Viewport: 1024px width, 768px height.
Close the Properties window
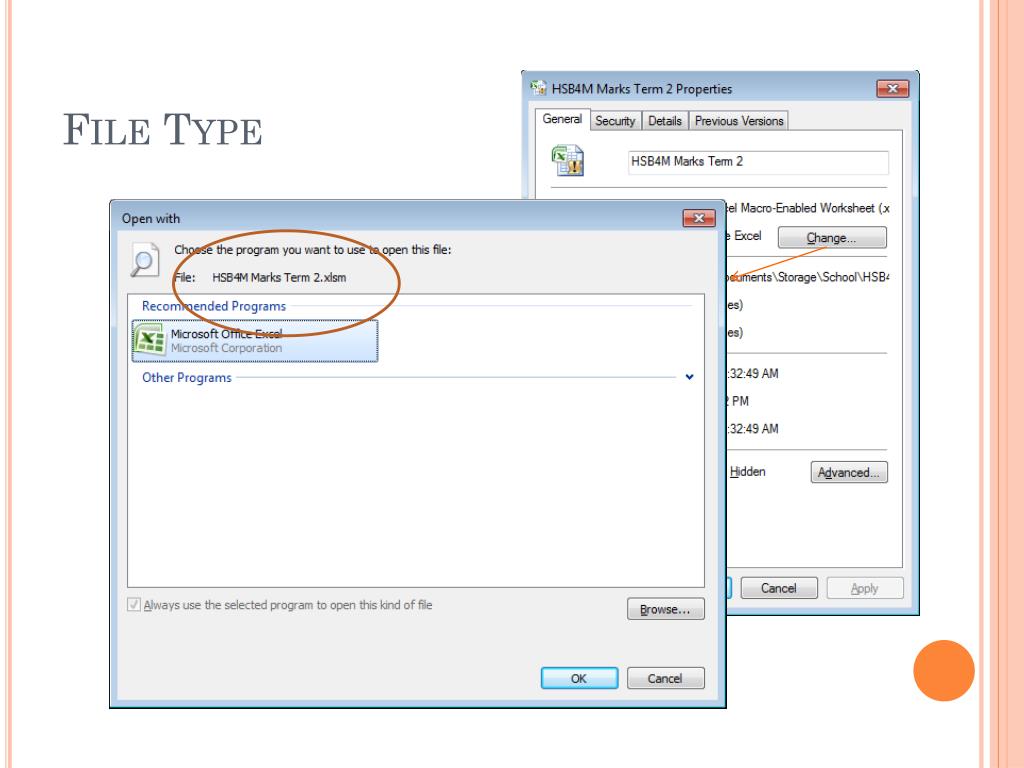pyautogui.click(x=893, y=89)
